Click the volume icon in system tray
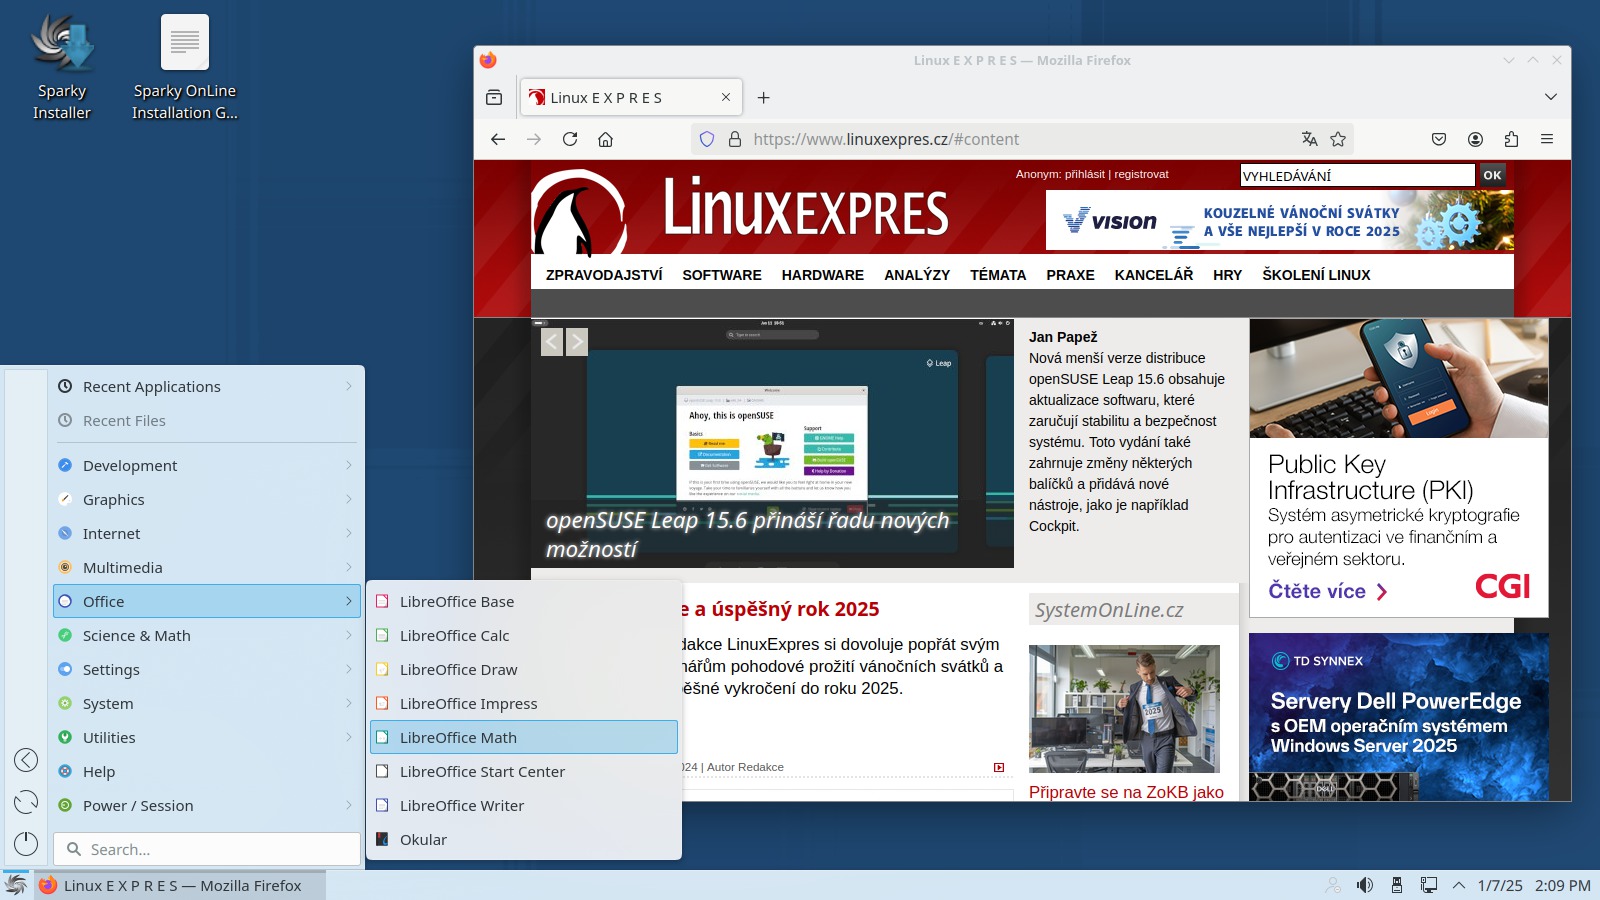The height and width of the screenshot is (900, 1600). 1365,885
